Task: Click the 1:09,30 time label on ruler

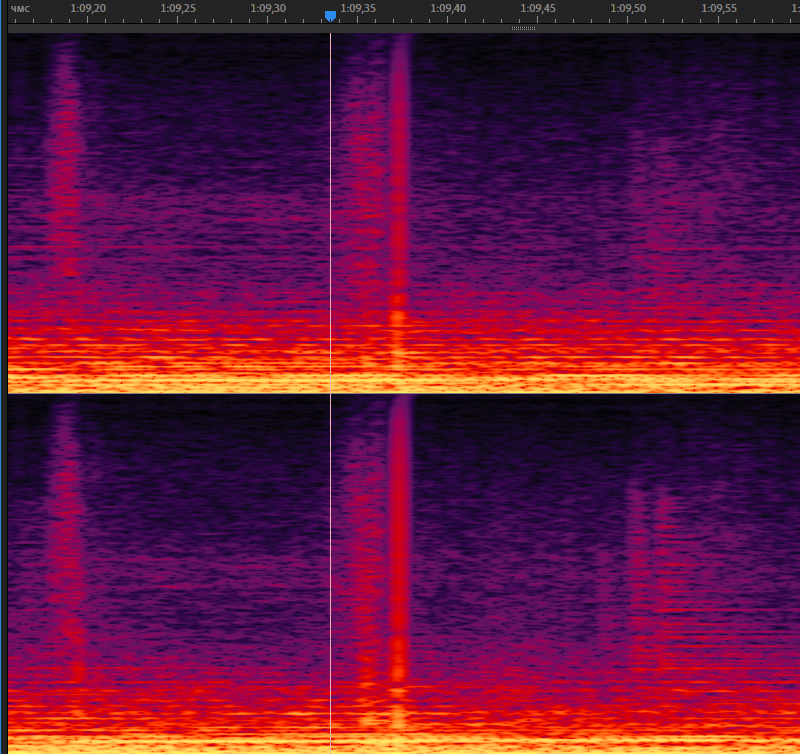Action: [x=268, y=8]
